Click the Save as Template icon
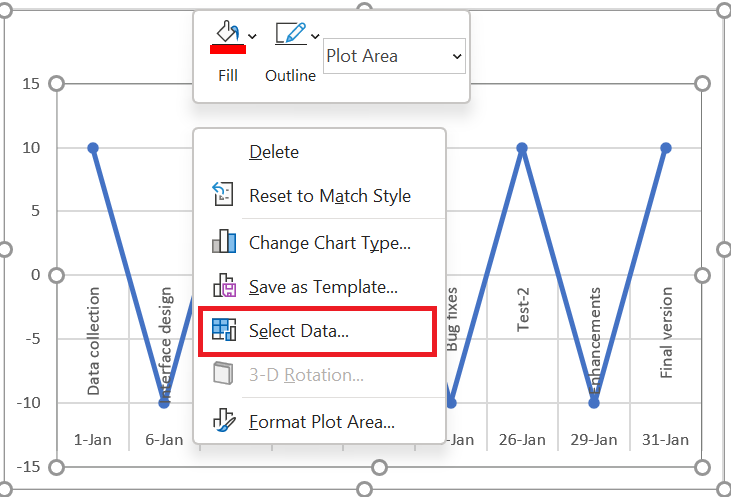 coord(225,285)
